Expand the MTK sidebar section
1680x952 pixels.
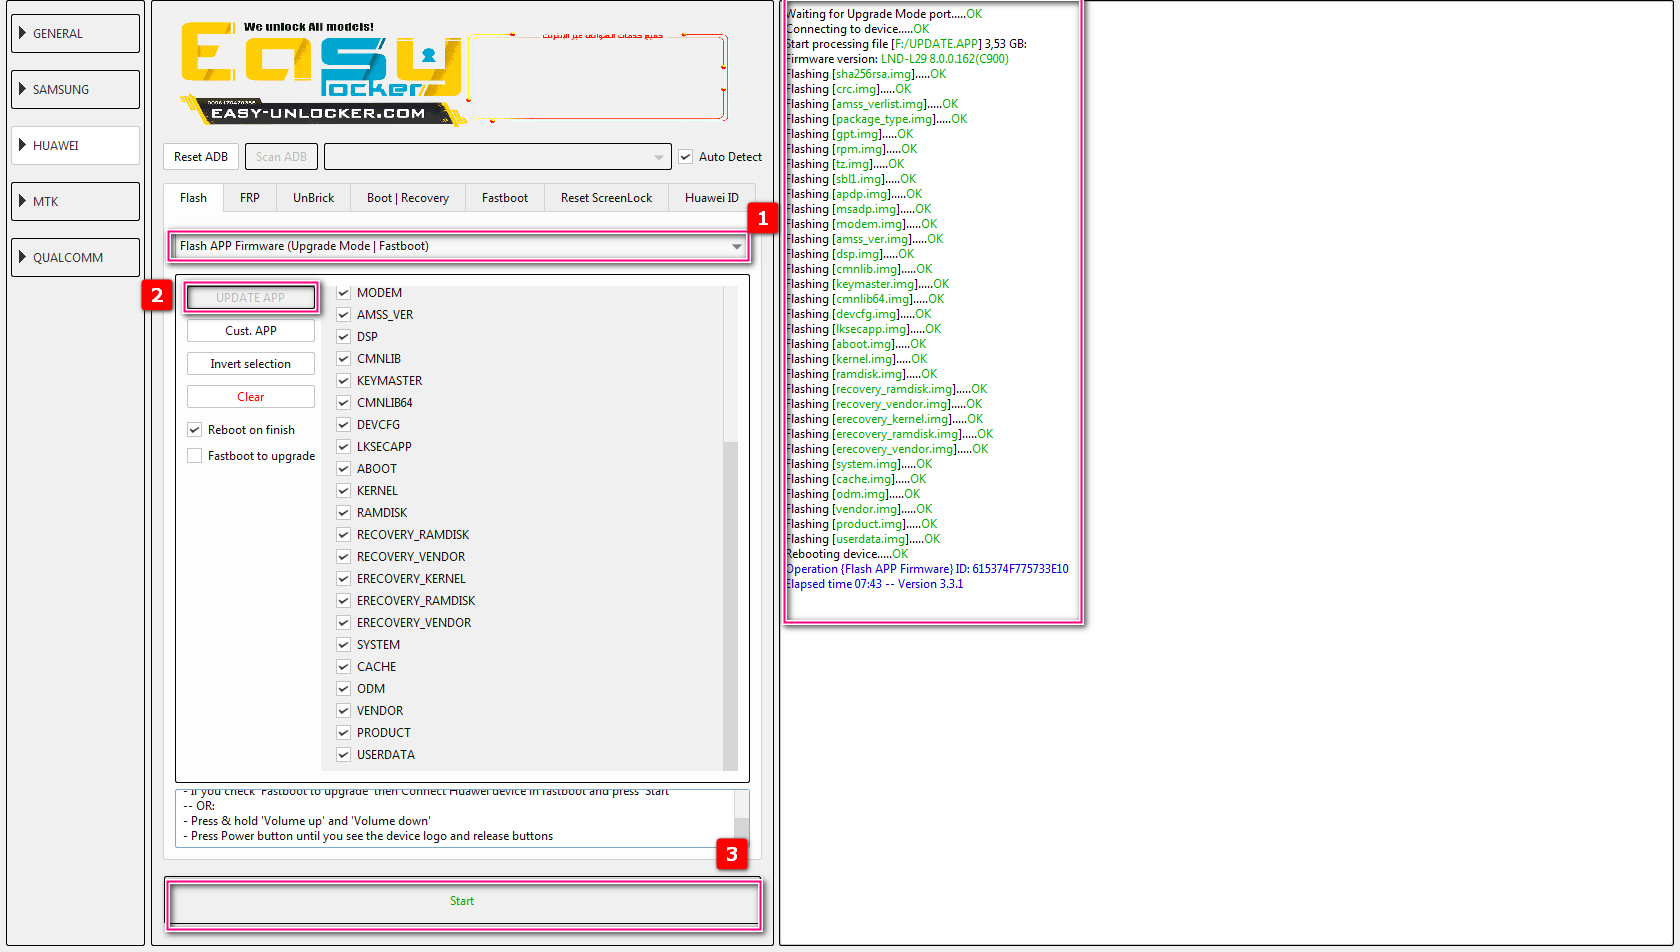point(75,201)
